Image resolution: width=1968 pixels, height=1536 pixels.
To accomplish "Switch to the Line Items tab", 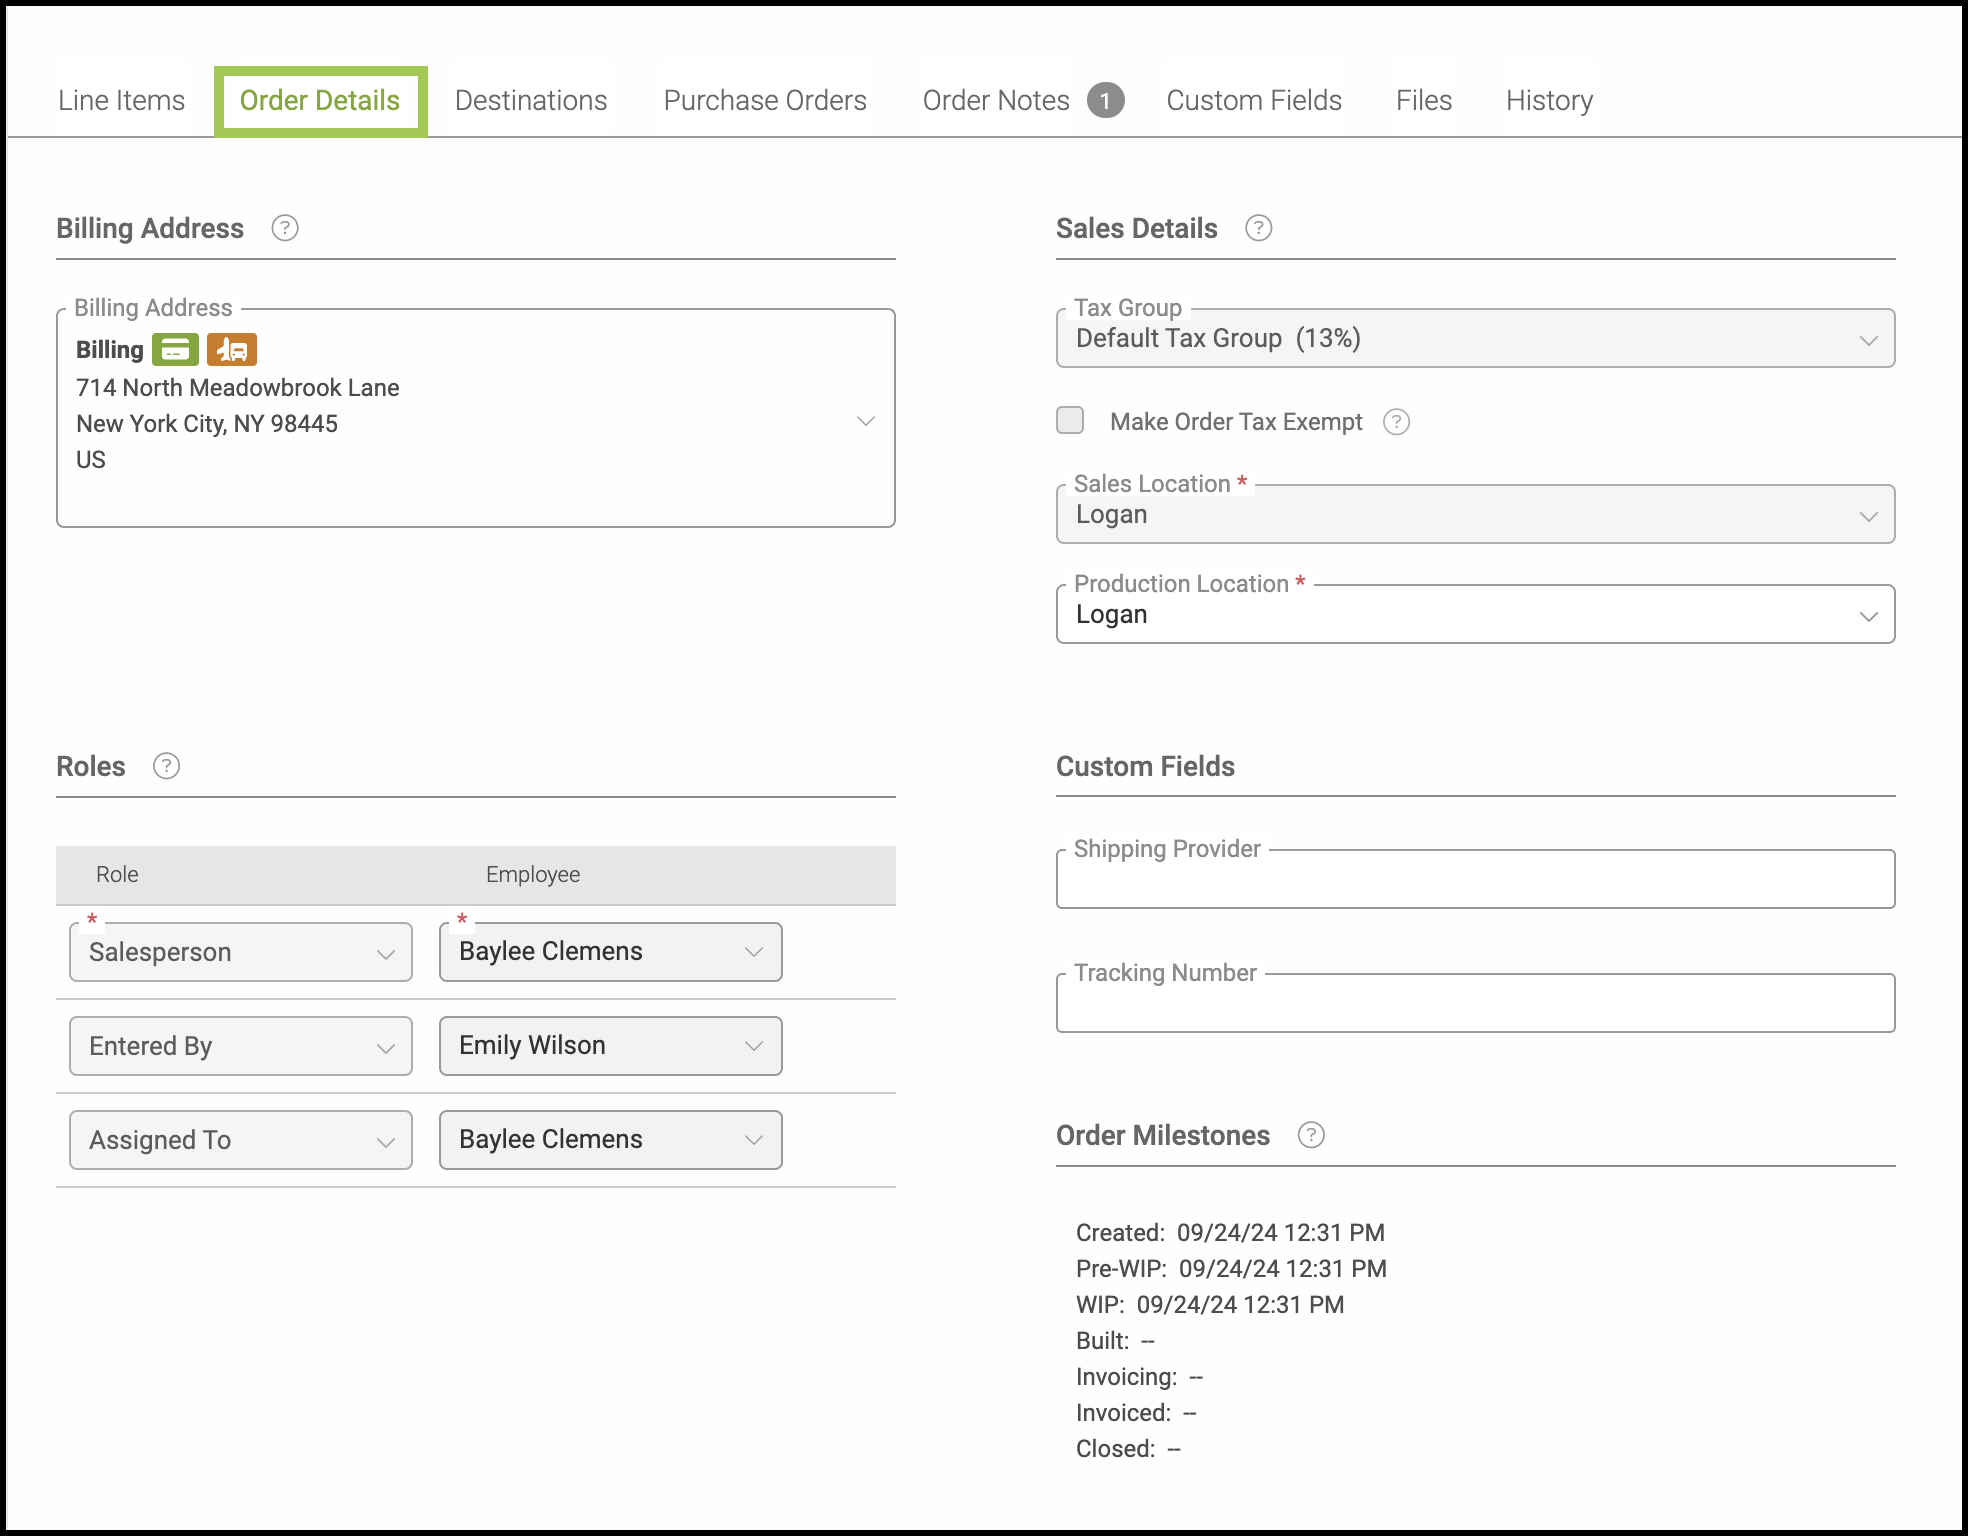I will pyautogui.click(x=121, y=100).
